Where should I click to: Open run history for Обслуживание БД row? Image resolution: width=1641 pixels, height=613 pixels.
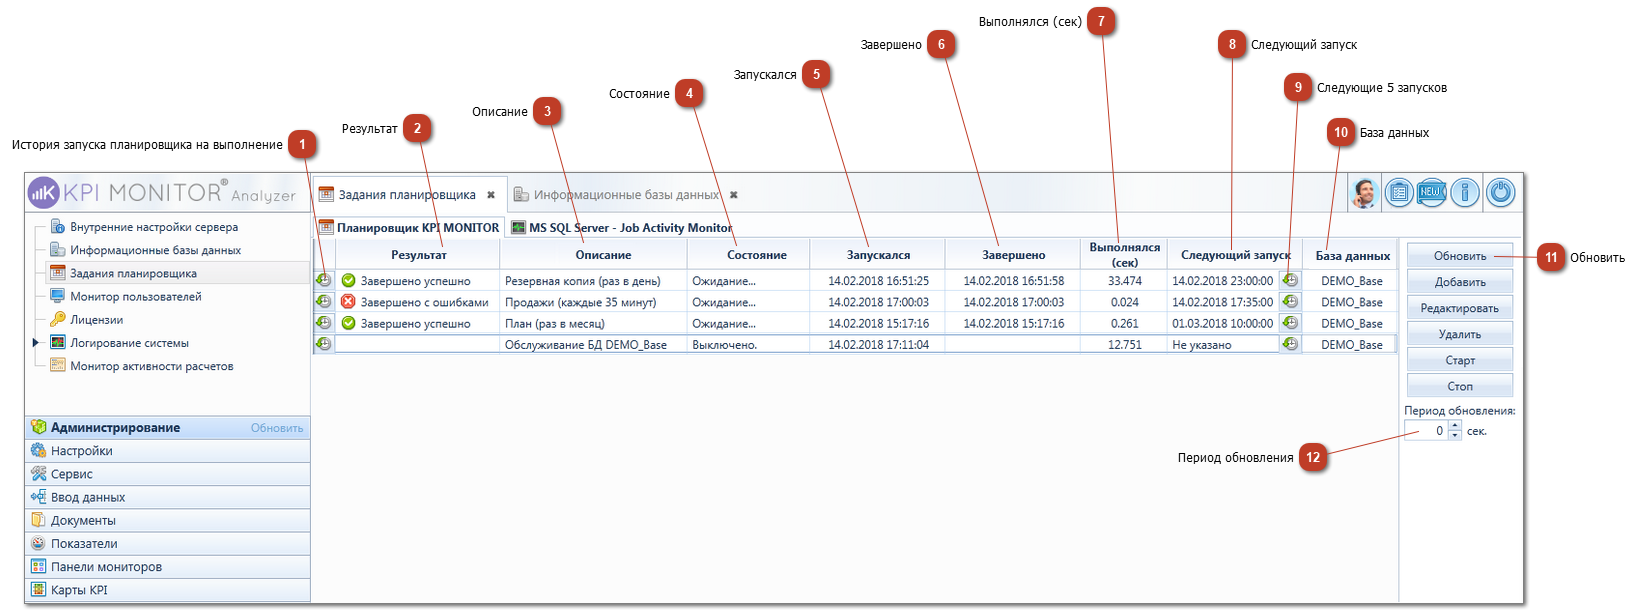(323, 343)
